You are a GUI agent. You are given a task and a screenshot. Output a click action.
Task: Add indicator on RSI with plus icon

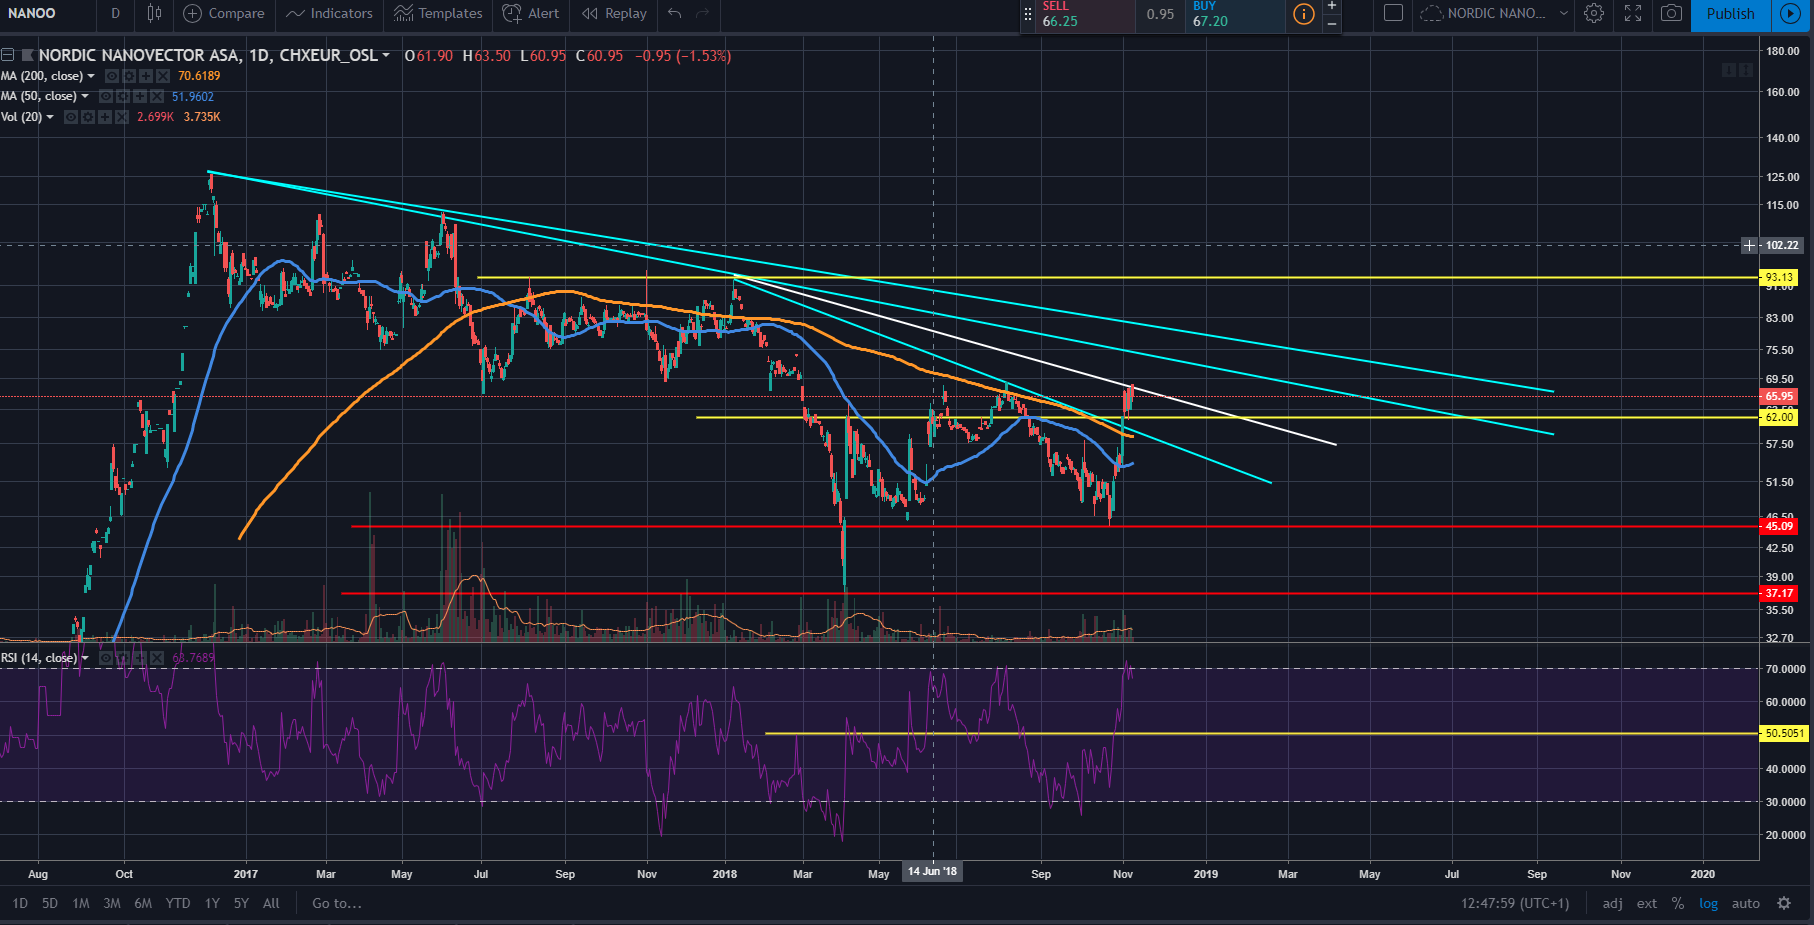pos(140,658)
